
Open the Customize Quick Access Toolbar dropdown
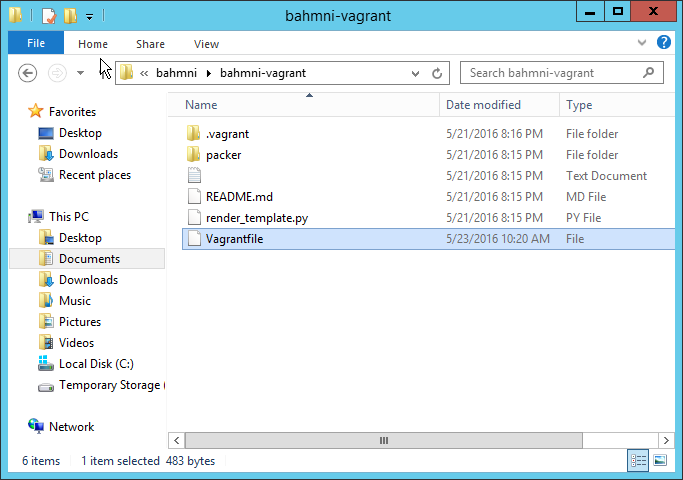[89, 17]
